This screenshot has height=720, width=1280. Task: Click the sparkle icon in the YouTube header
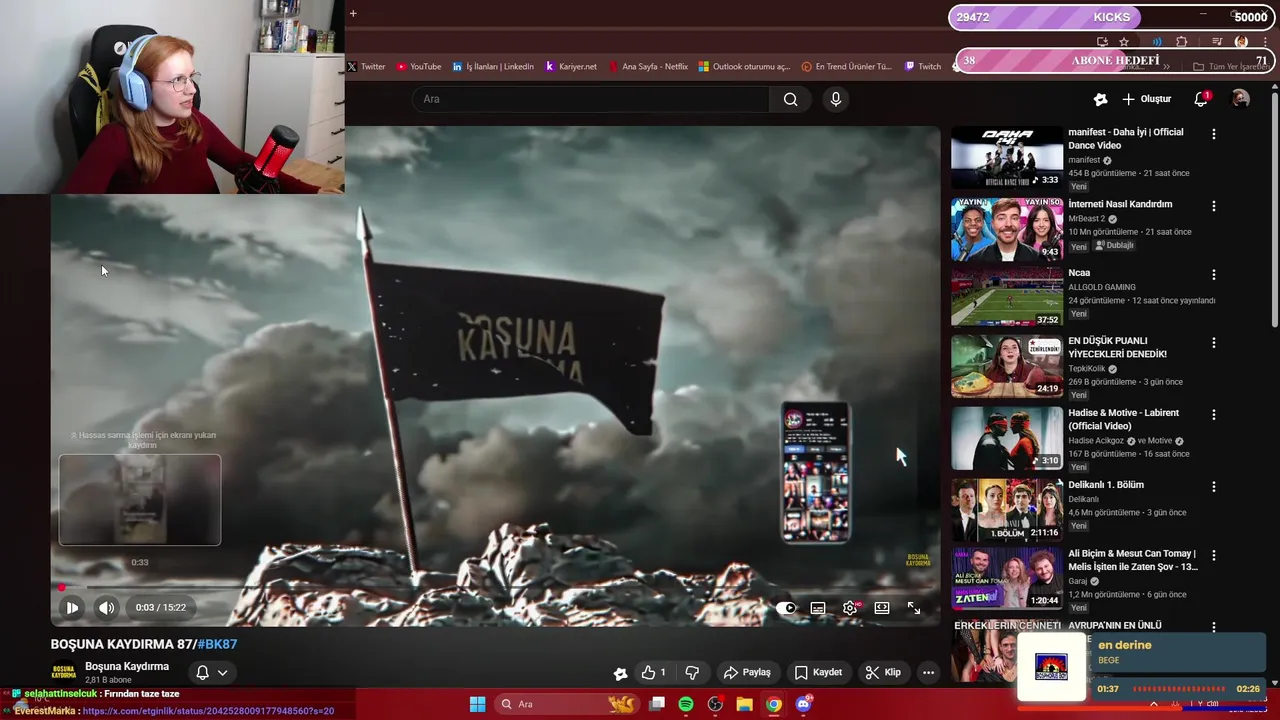(x=1100, y=99)
